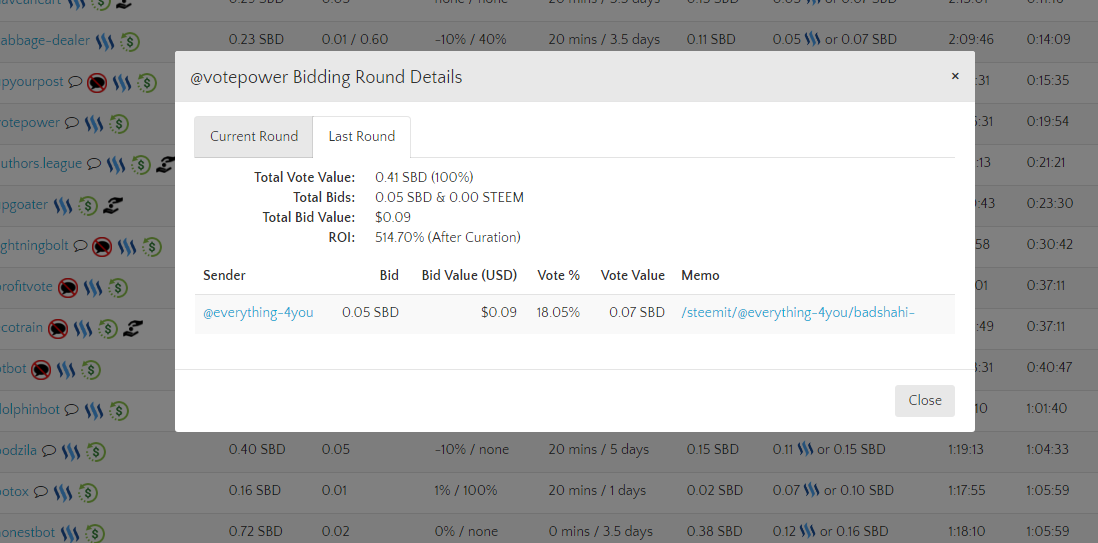This screenshot has width=1098, height=543.
Task: Click the "1:01:40" time in the dolphinbot row
Action: click(x=1047, y=408)
